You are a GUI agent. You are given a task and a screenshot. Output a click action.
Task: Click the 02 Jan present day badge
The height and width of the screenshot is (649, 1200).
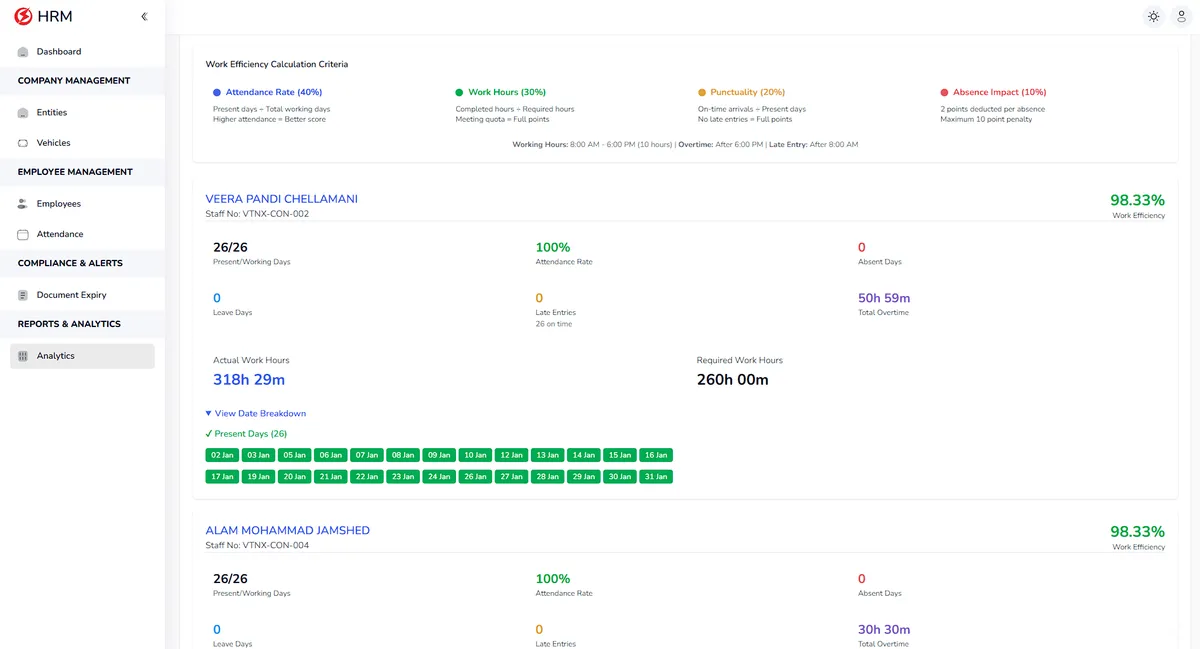(221, 455)
